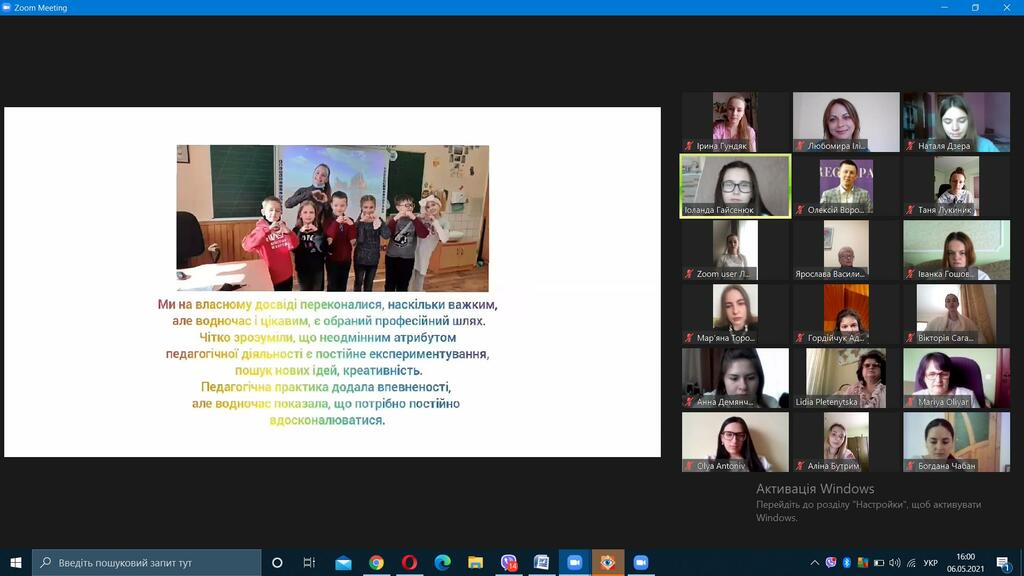
Task: Open Microsoft Word from the taskbar
Action: [541, 562]
